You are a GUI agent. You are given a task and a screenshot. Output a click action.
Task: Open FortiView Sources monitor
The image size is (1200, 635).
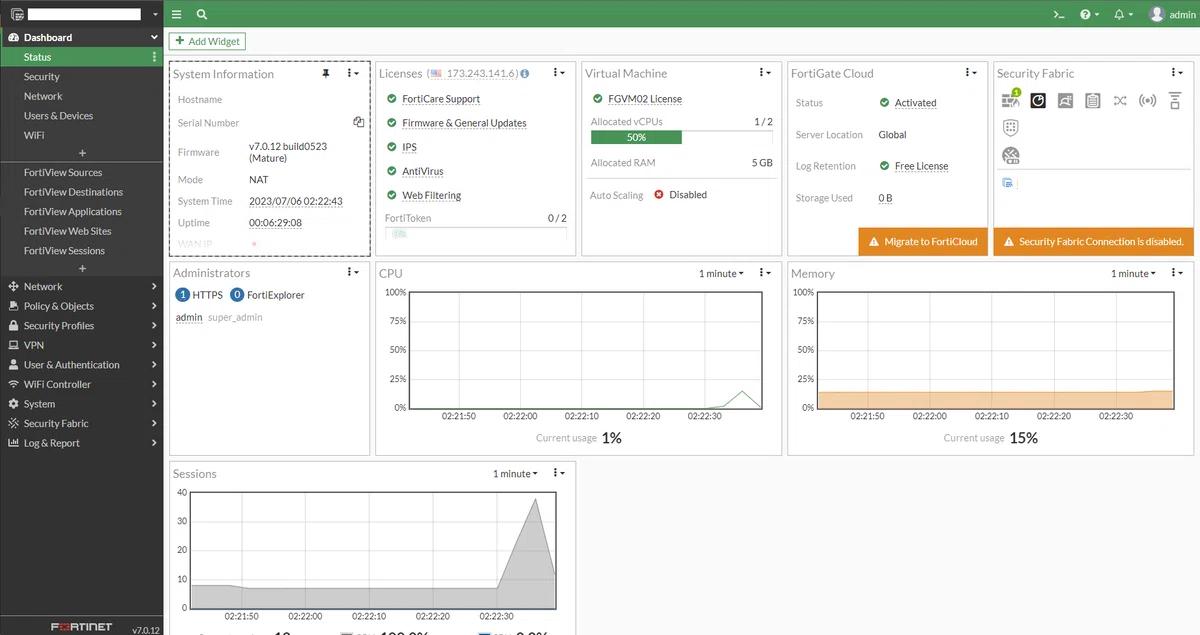pyautogui.click(x=81, y=172)
